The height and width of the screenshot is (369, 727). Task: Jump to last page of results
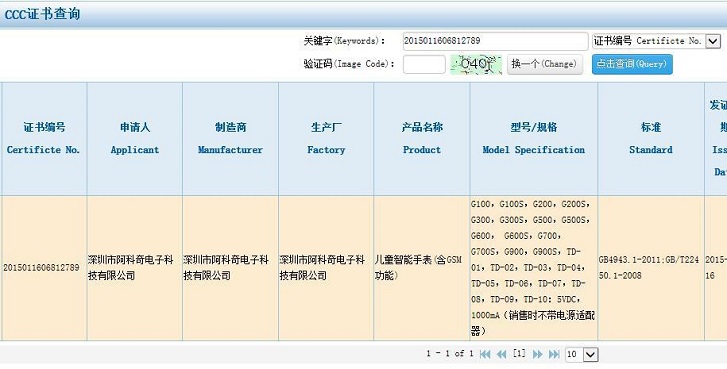coord(554,355)
